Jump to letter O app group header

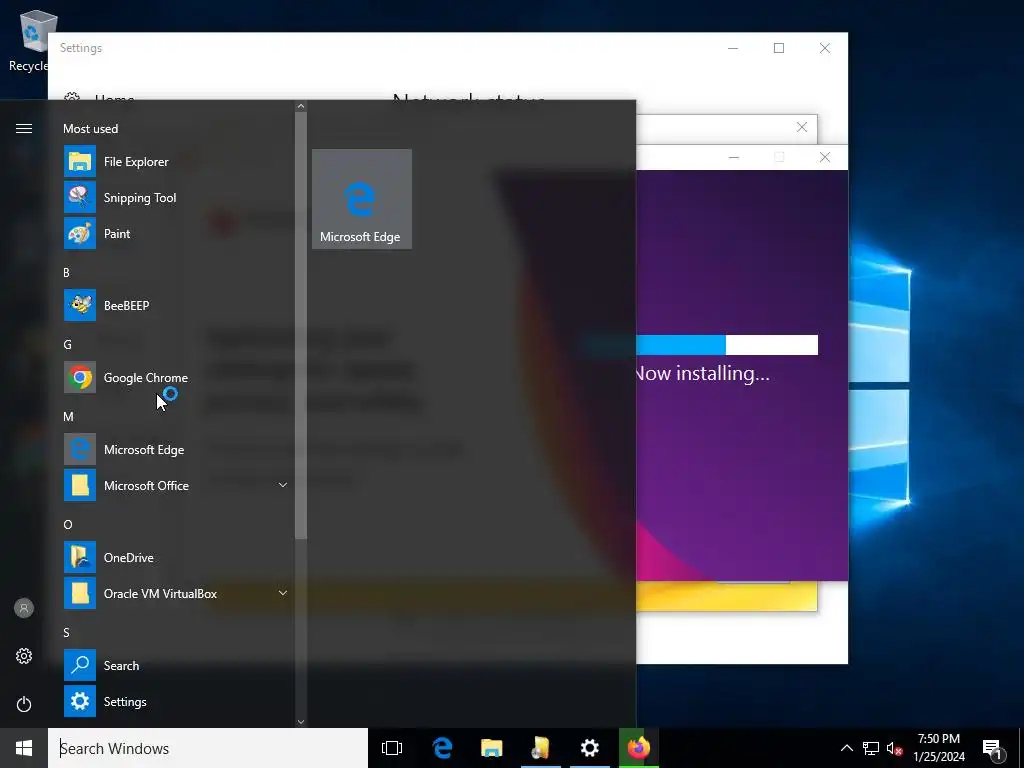[x=68, y=524]
